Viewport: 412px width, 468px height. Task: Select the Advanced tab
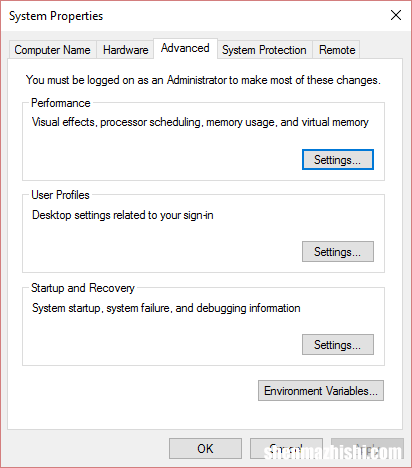pos(185,48)
